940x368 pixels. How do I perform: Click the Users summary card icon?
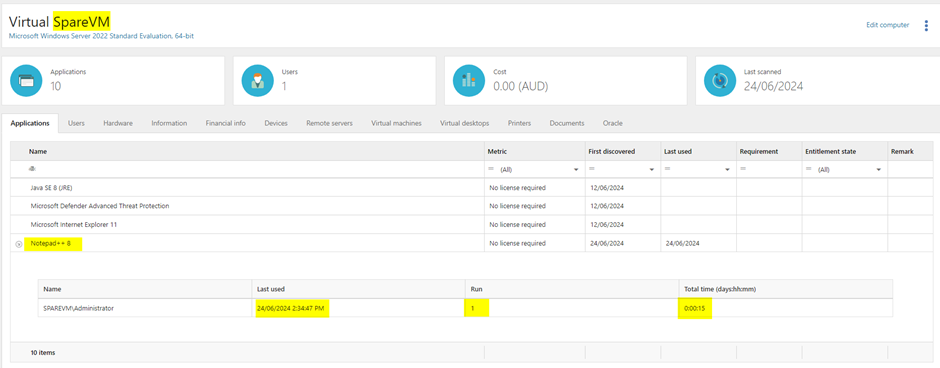click(x=258, y=80)
